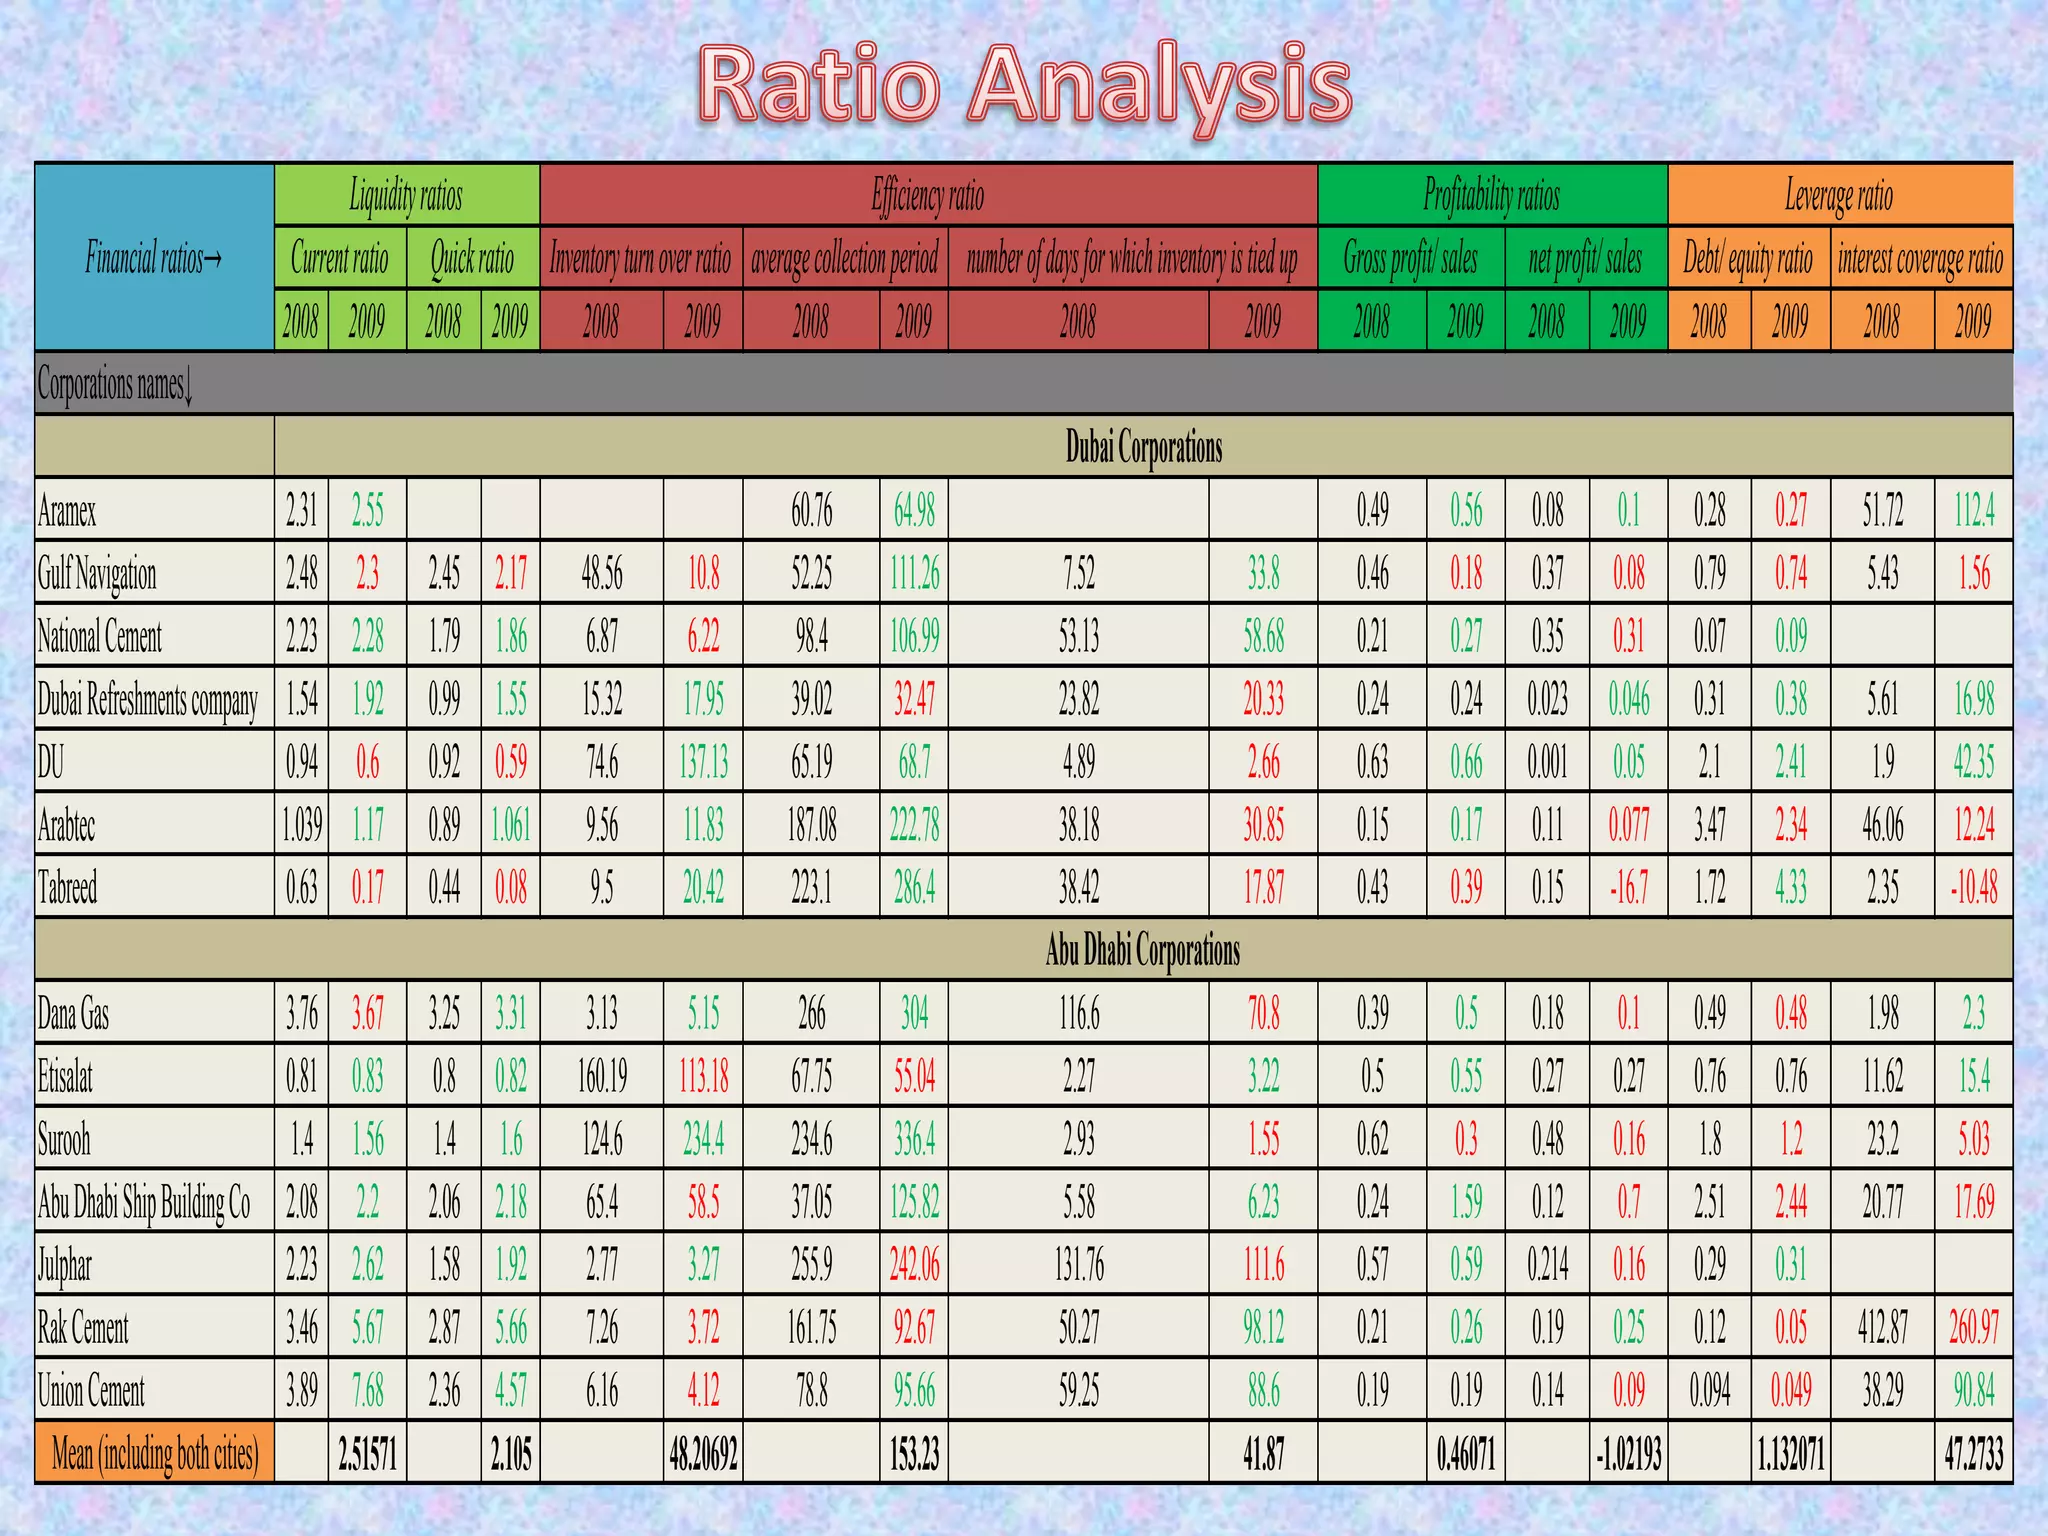Select Rak Cement interest coverage '260.97'
Screen dimensions: 2048x1536
coord(1974,1328)
